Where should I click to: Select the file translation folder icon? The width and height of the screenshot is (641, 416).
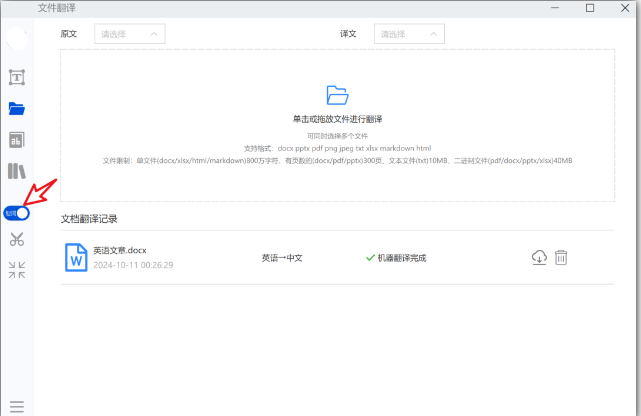tap(17, 109)
